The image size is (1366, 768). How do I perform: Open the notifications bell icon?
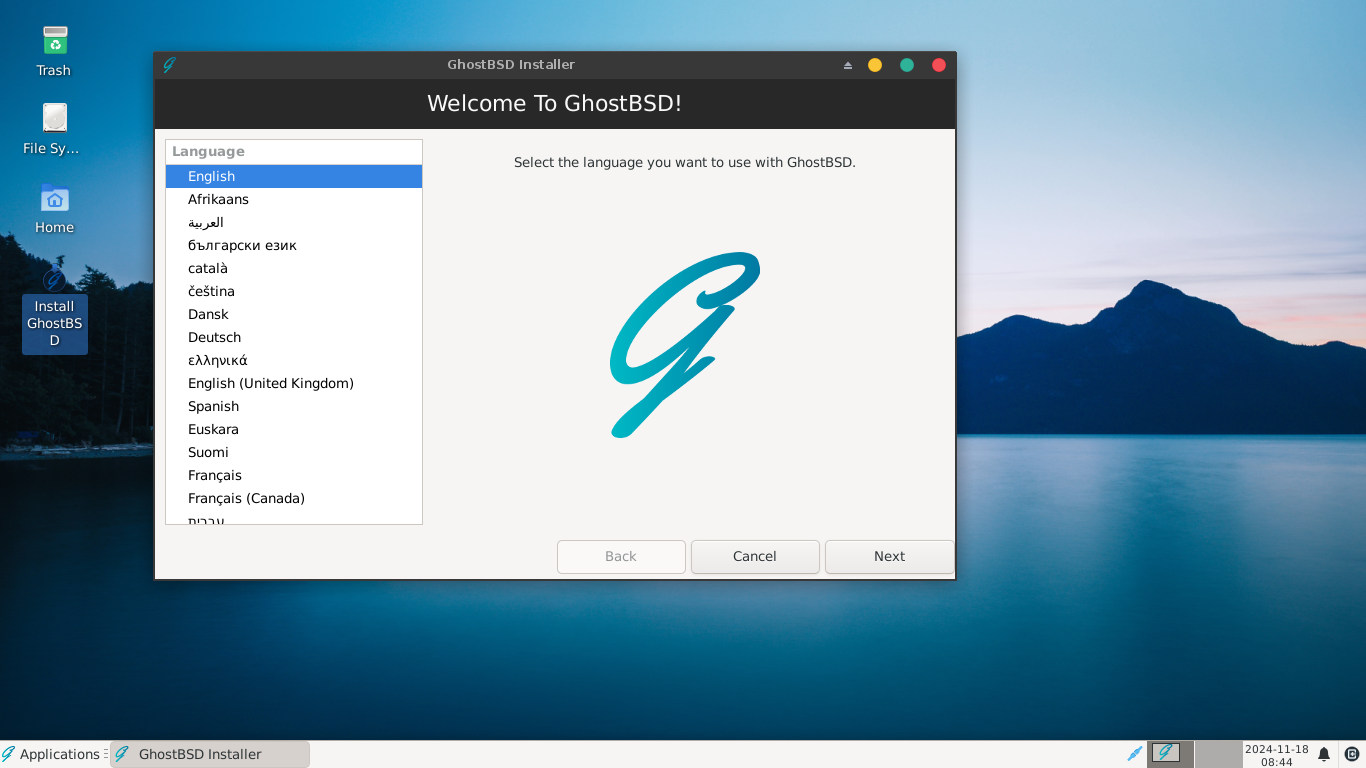[1324, 754]
